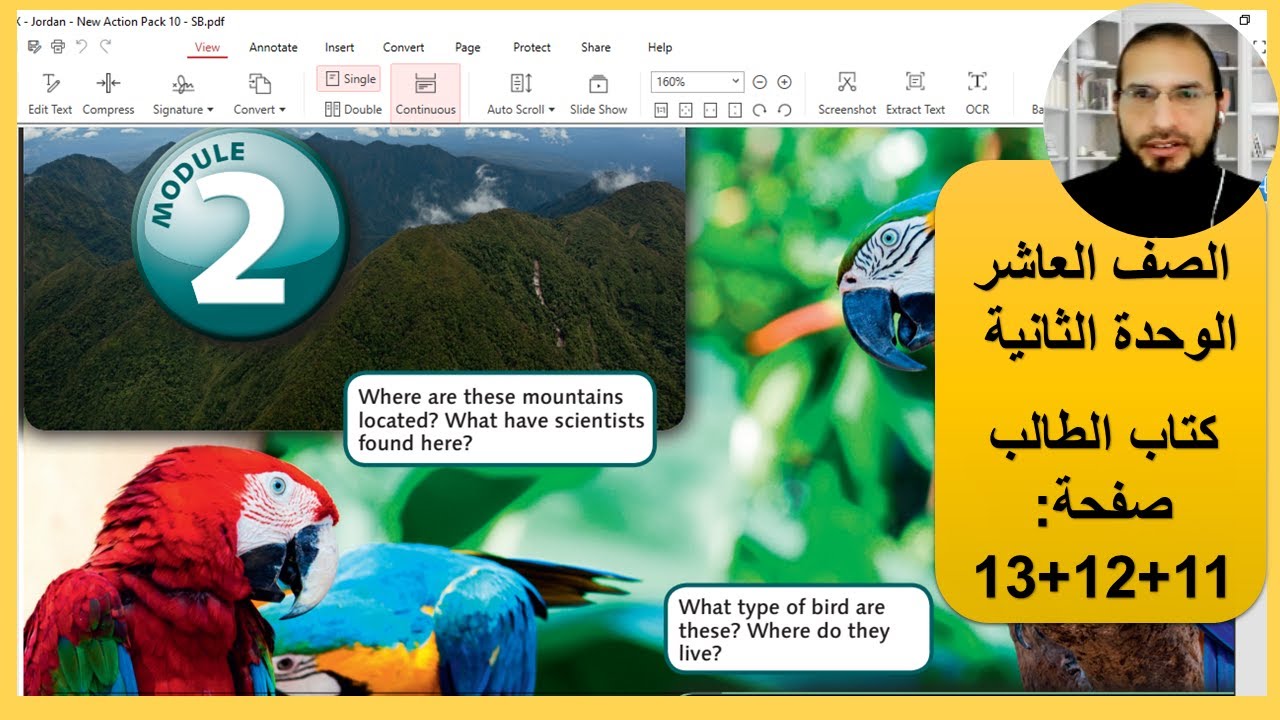The height and width of the screenshot is (720, 1280).
Task: Open the Convert ribbon tab
Action: point(403,47)
